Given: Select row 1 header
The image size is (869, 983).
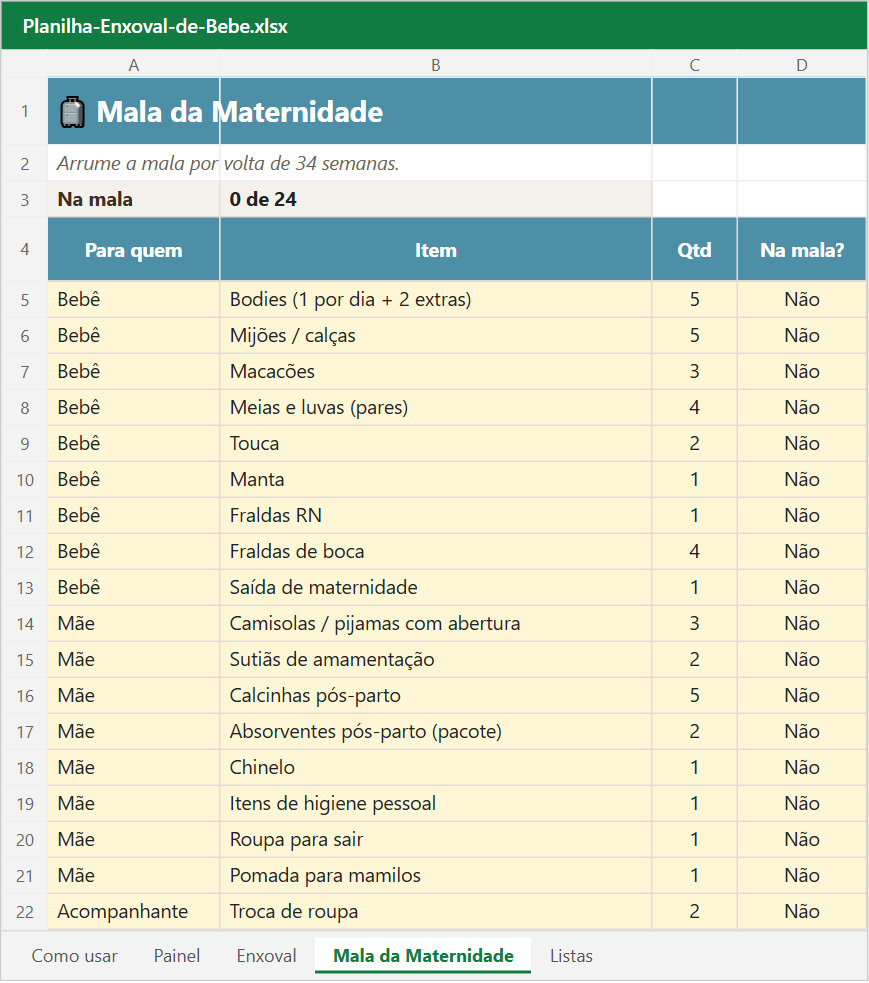Looking at the screenshot, I should (24, 112).
